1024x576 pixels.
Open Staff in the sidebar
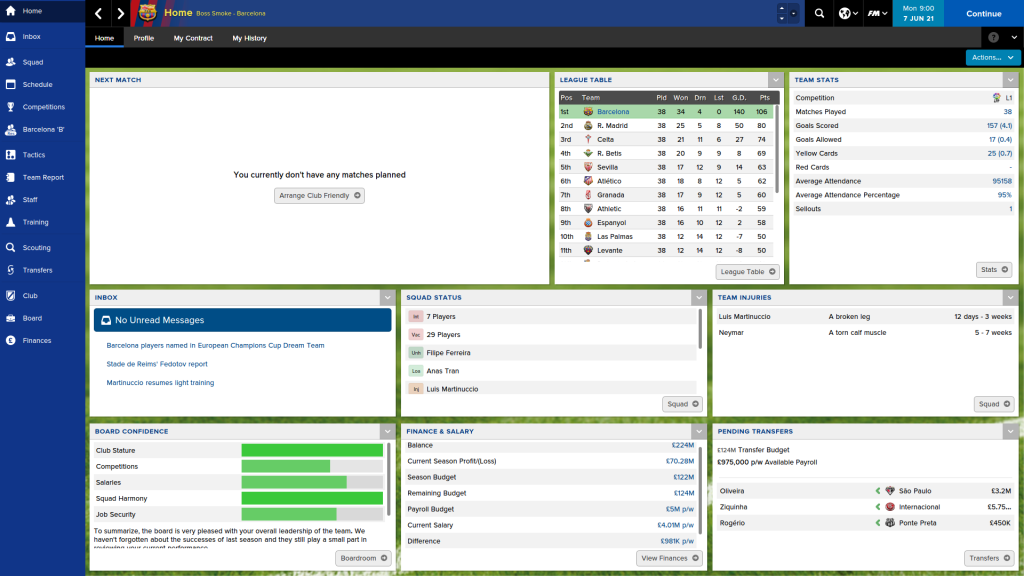click(42, 199)
